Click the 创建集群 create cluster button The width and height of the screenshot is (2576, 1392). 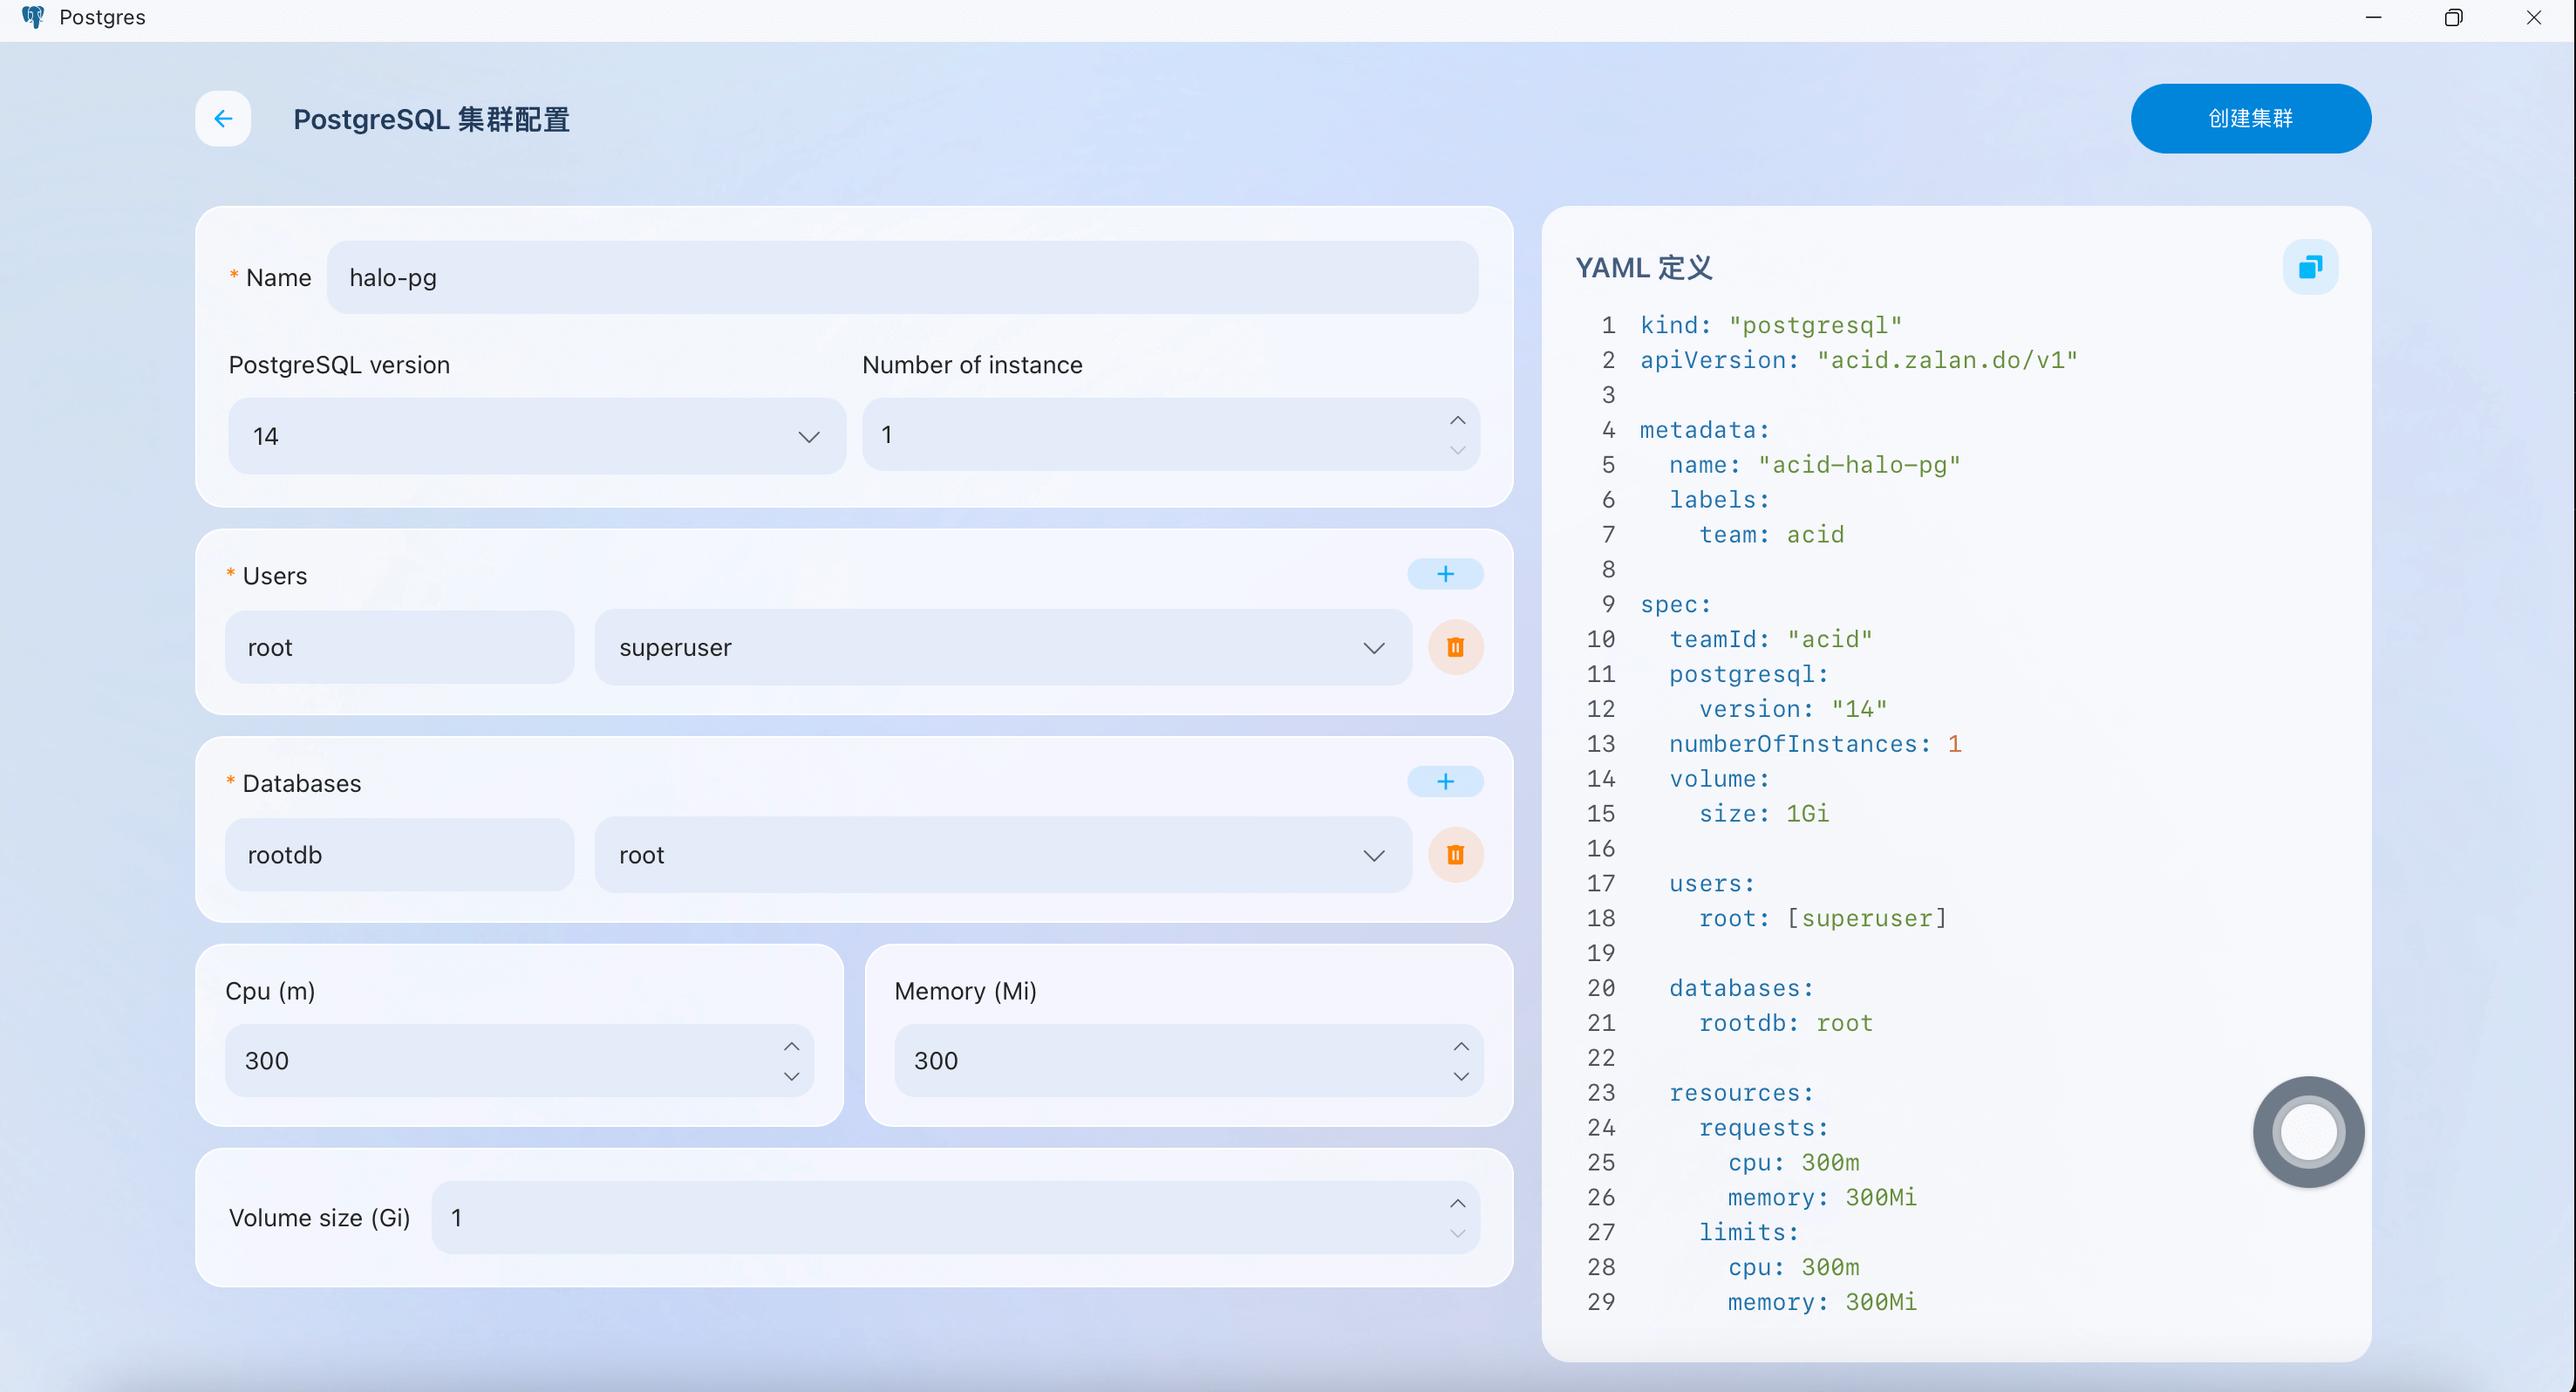click(x=2250, y=119)
